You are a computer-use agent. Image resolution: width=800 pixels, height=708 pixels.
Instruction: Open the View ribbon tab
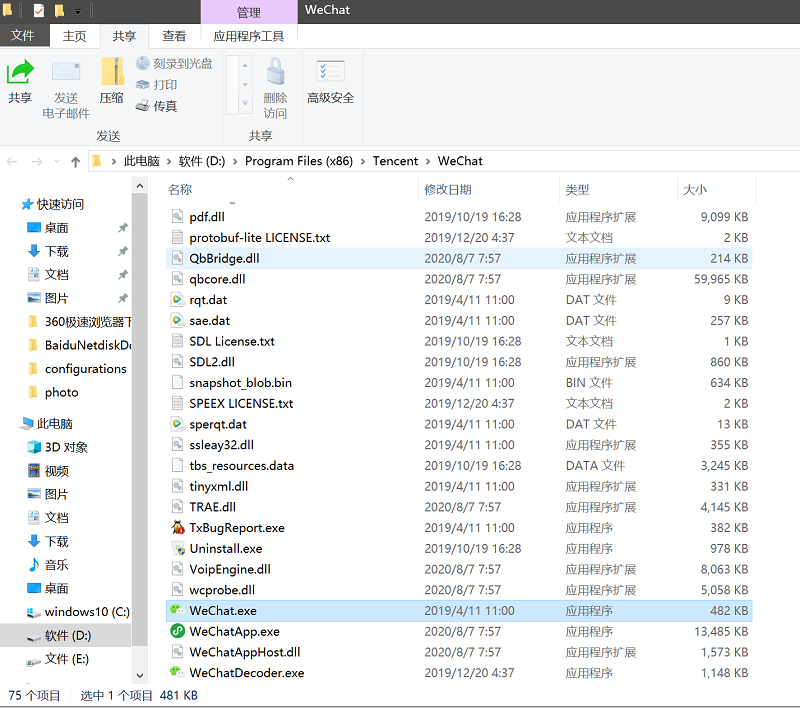[174, 36]
